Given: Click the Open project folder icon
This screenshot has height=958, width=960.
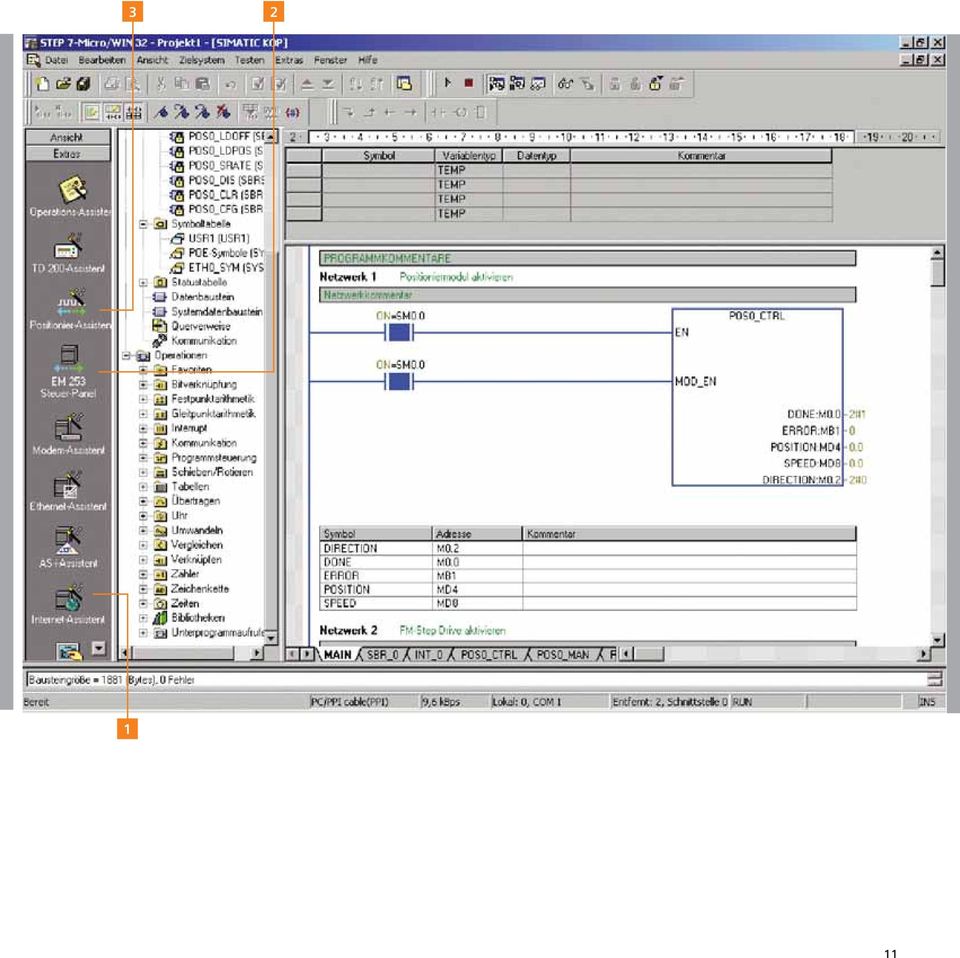Looking at the screenshot, I should (62, 84).
